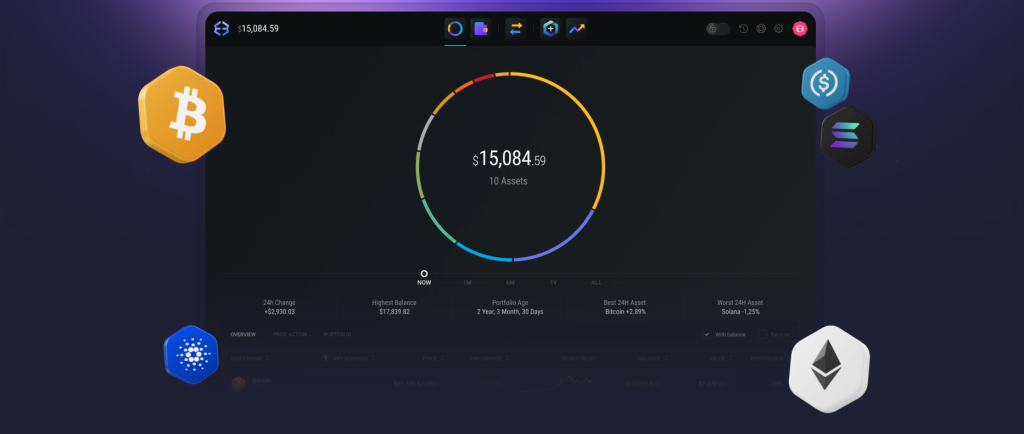Click Best 24H Asset Bitcoin +2.89%

point(626,307)
